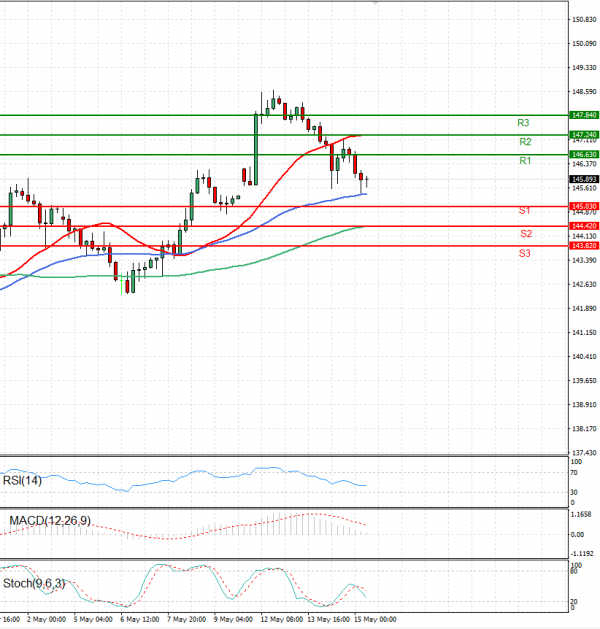600x629 pixels.
Task: Click the 146.630 green price tag
Action: (583, 155)
